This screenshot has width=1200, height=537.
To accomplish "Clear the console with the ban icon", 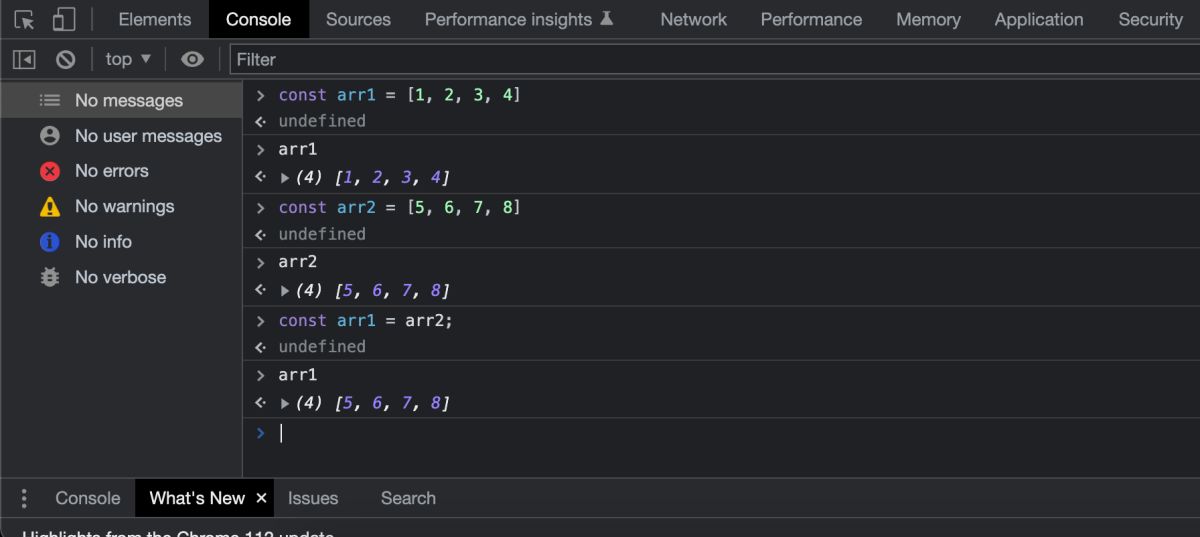I will (x=66, y=59).
